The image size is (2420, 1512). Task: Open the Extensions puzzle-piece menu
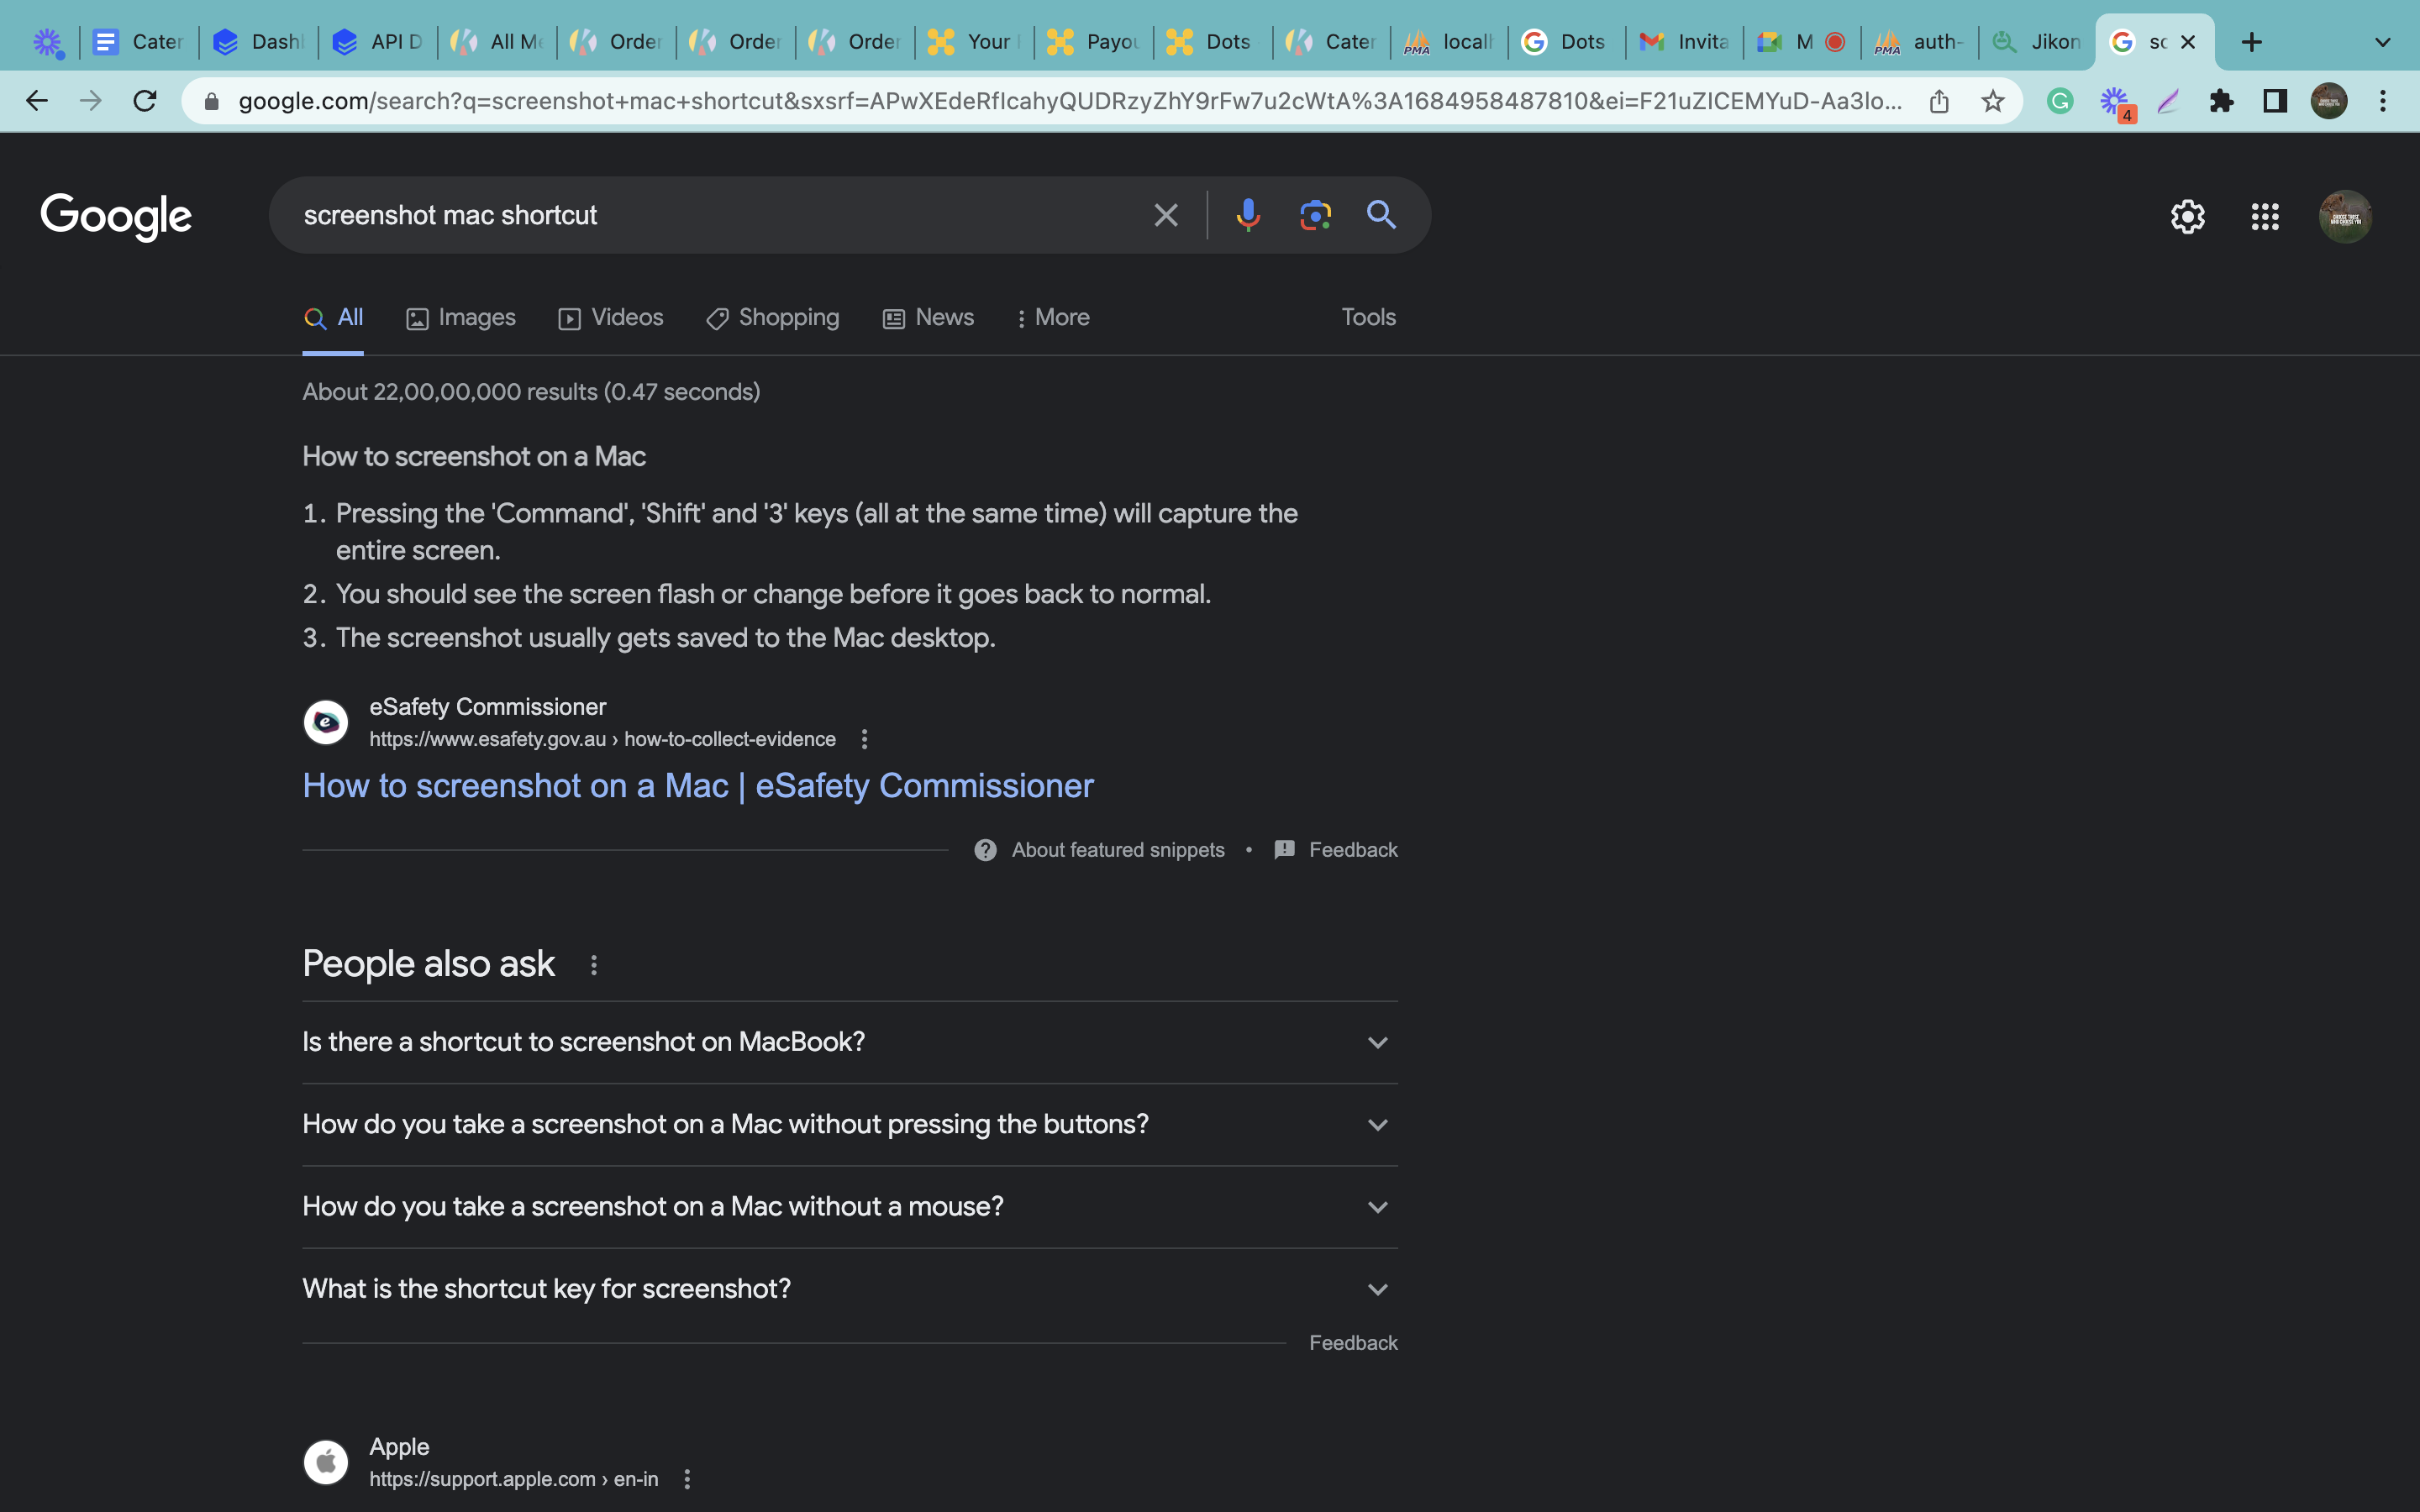tap(2221, 101)
